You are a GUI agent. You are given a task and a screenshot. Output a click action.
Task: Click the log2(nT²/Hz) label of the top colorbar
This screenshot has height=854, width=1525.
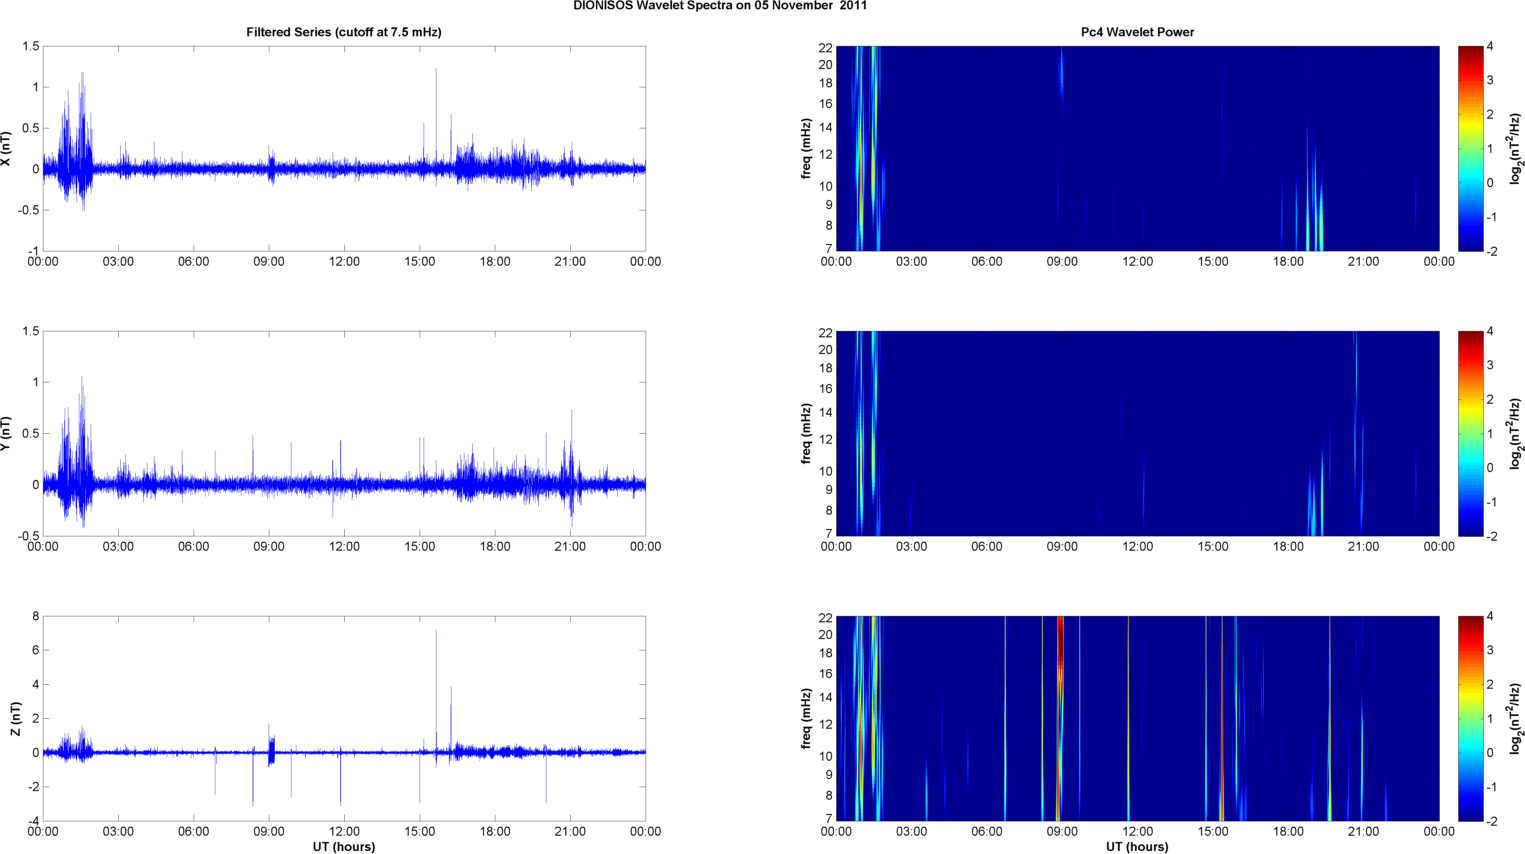[1516, 148]
